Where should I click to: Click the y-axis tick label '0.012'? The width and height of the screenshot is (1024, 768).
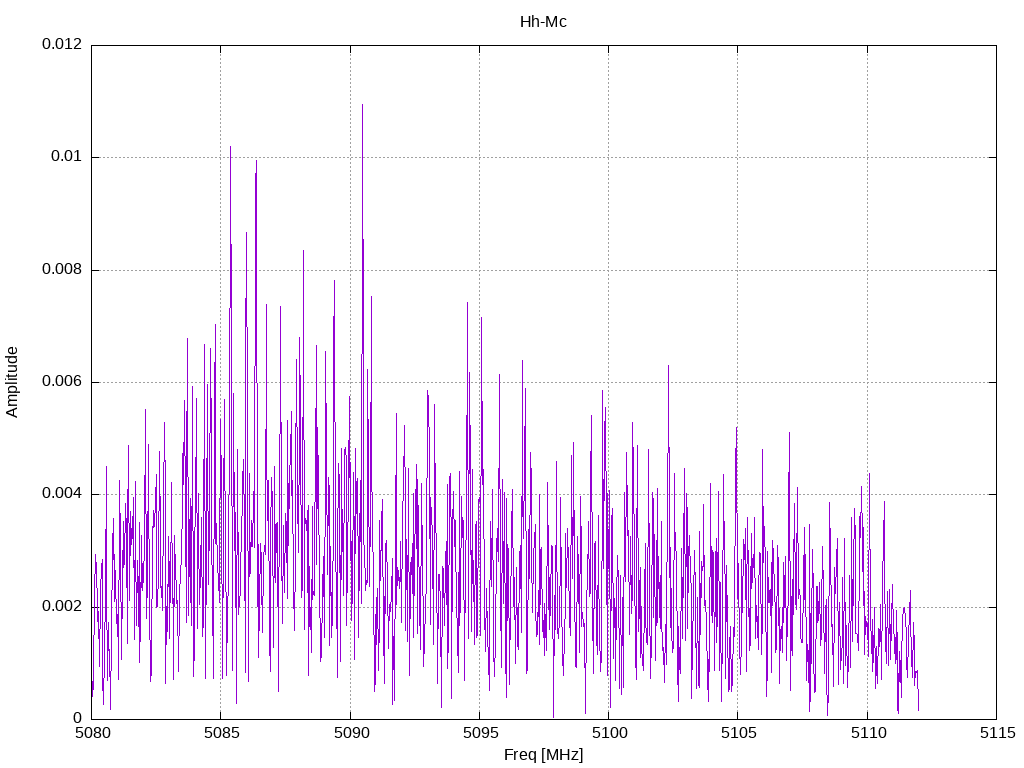[62, 44]
